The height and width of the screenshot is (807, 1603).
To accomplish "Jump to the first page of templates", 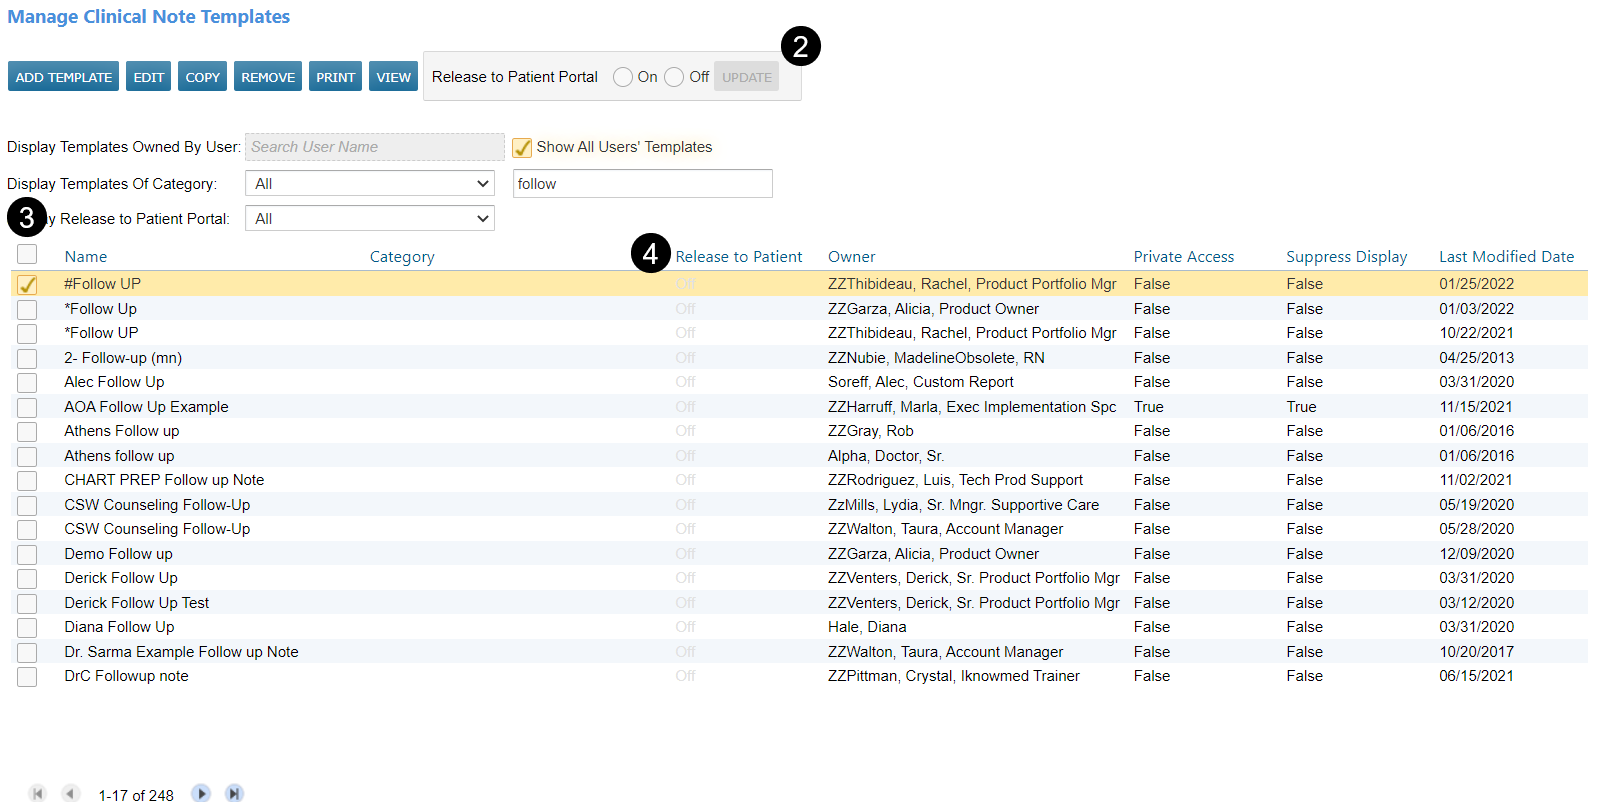I will tap(37, 793).
